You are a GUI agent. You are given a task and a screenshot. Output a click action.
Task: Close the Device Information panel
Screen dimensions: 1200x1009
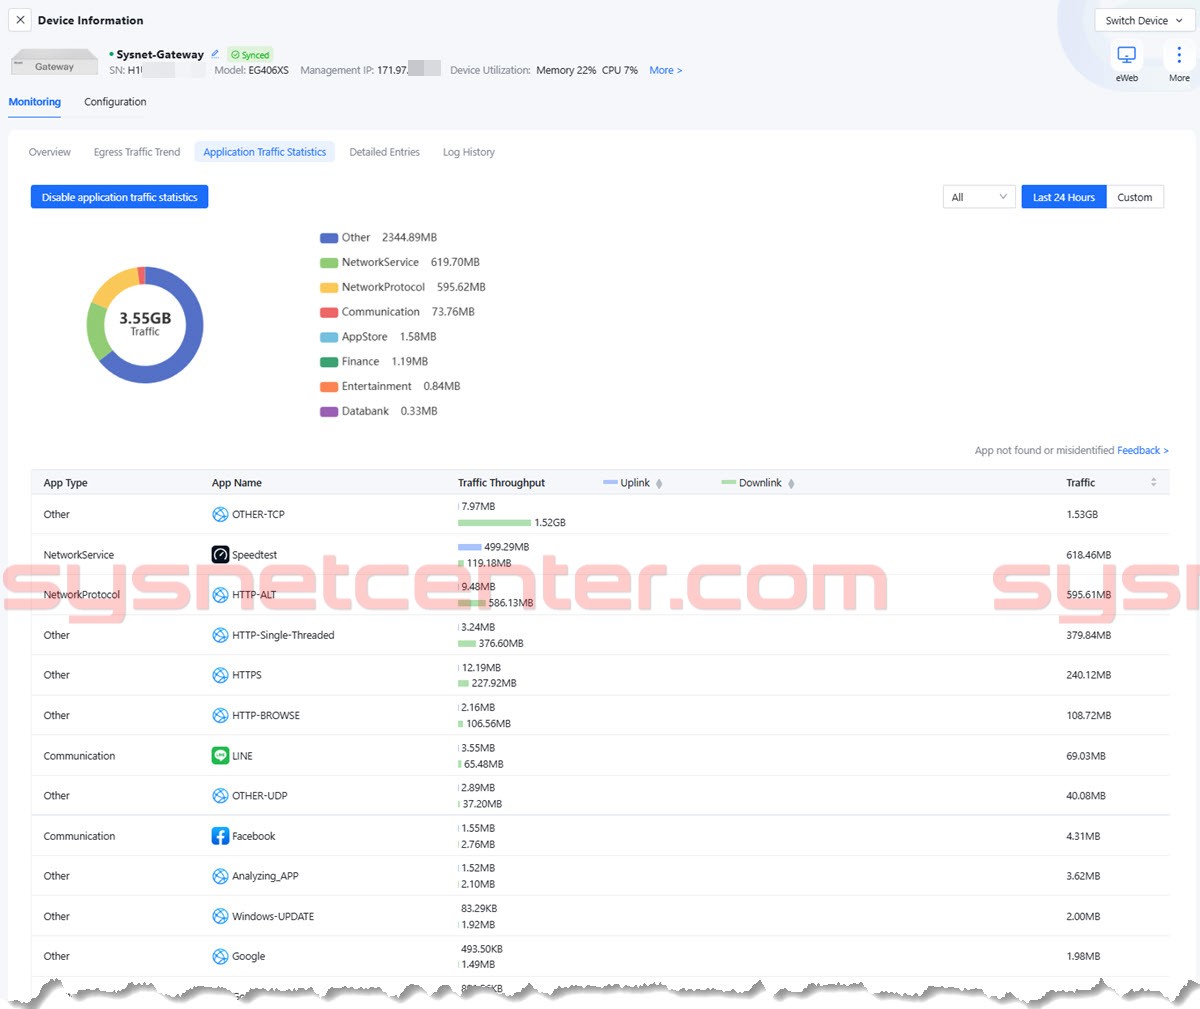pos(20,20)
